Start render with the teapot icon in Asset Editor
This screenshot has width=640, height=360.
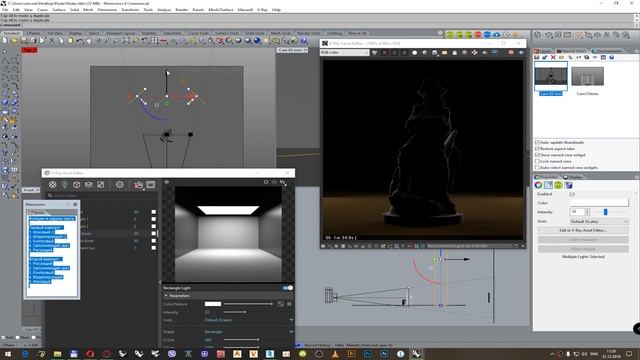click(138, 185)
